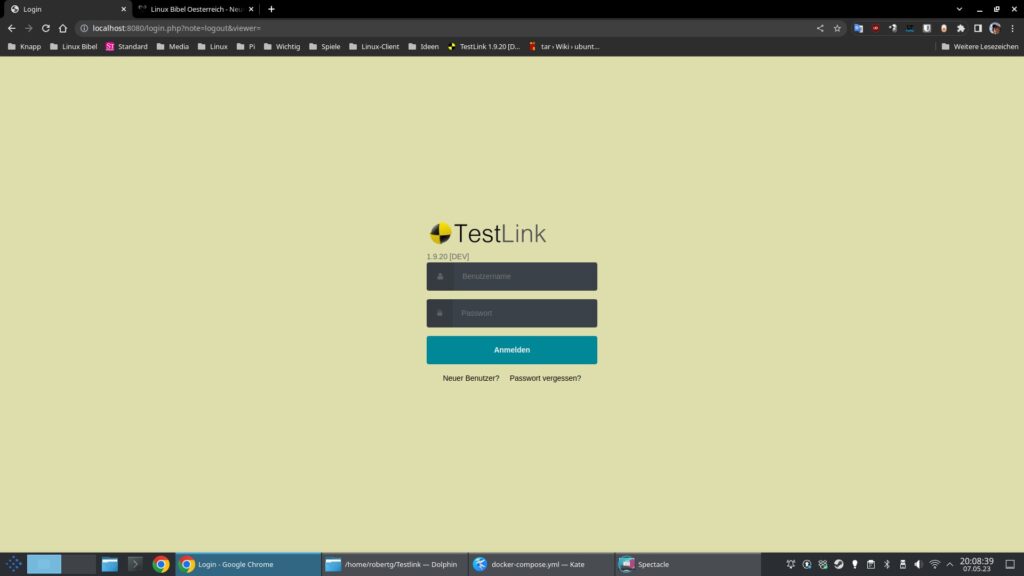Open the Standard bookmark
1024x576 pixels.
click(127, 46)
